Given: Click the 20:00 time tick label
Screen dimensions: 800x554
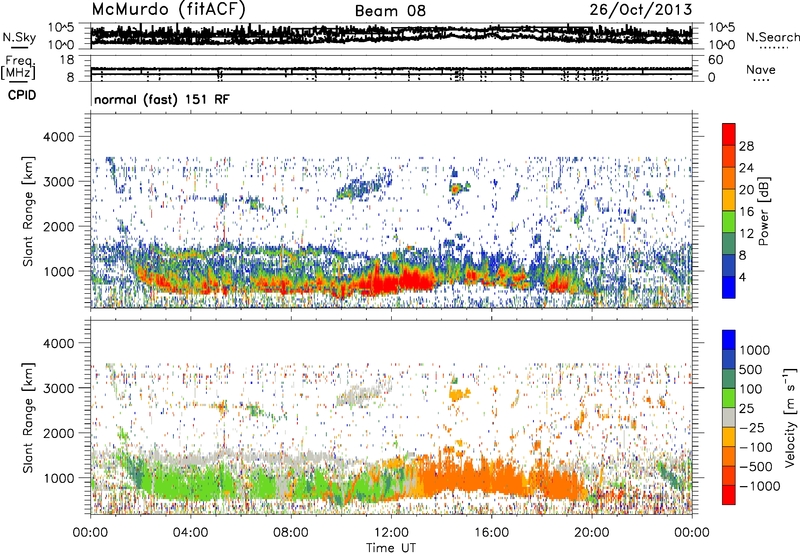Looking at the screenshot, I should click(x=592, y=533).
